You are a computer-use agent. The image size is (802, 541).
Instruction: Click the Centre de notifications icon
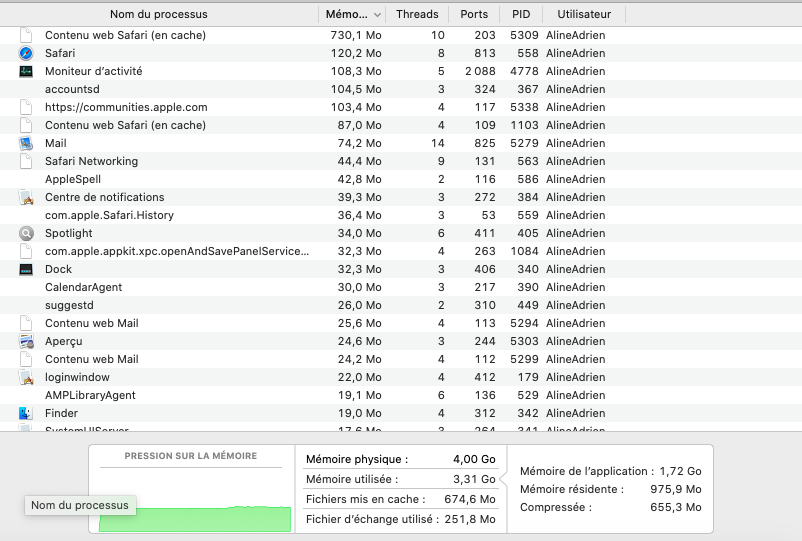[x=26, y=197]
